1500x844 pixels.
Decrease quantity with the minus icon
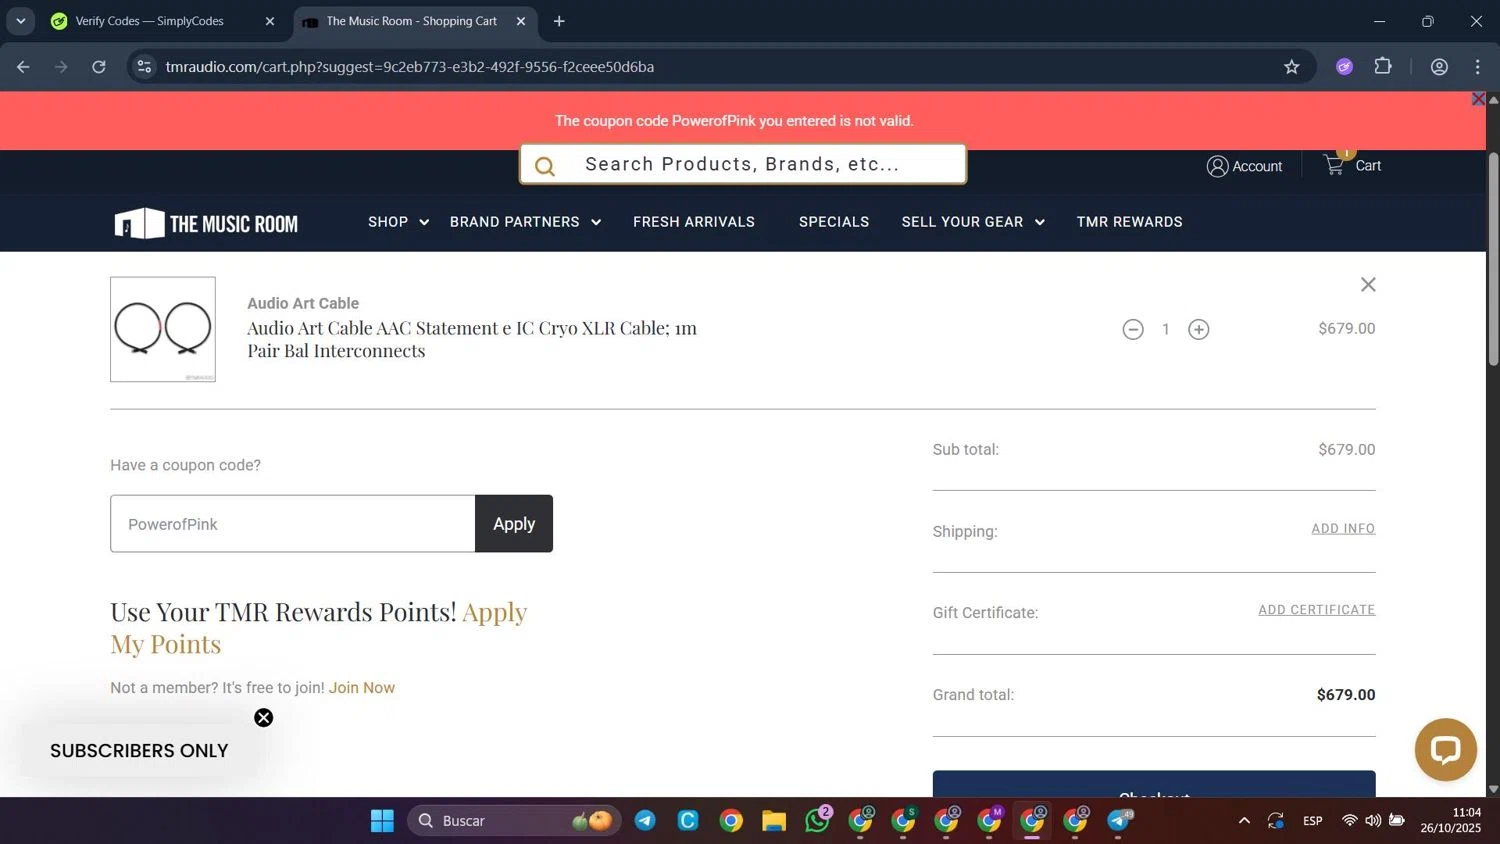click(1133, 329)
